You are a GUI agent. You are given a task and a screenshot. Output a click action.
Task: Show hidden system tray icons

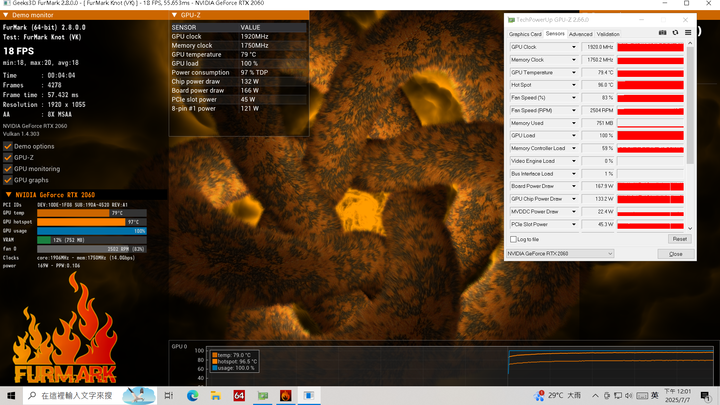pyautogui.click(x=595, y=396)
